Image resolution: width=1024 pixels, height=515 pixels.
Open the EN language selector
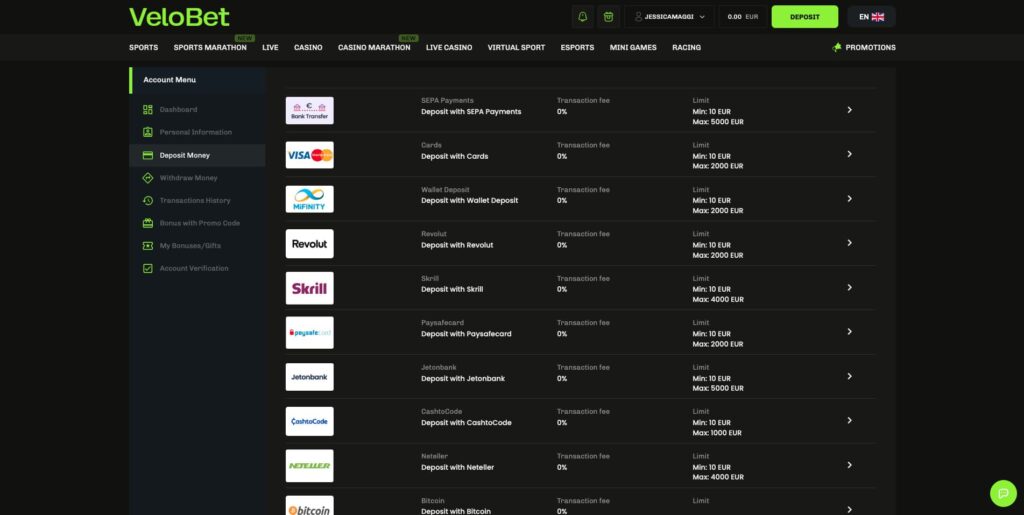[x=871, y=17]
